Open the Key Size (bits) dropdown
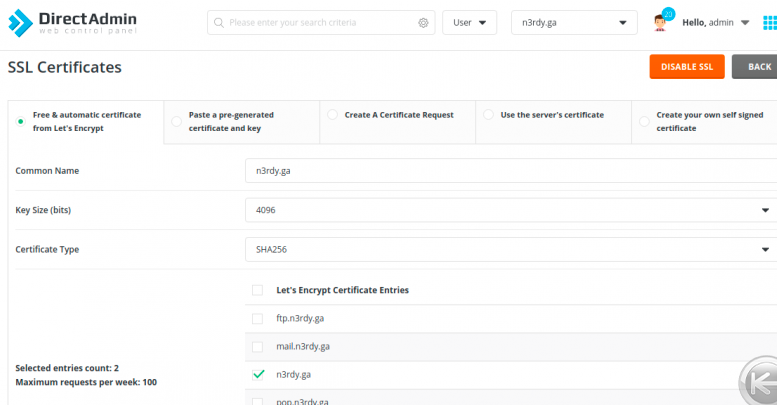 (x=511, y=210)
